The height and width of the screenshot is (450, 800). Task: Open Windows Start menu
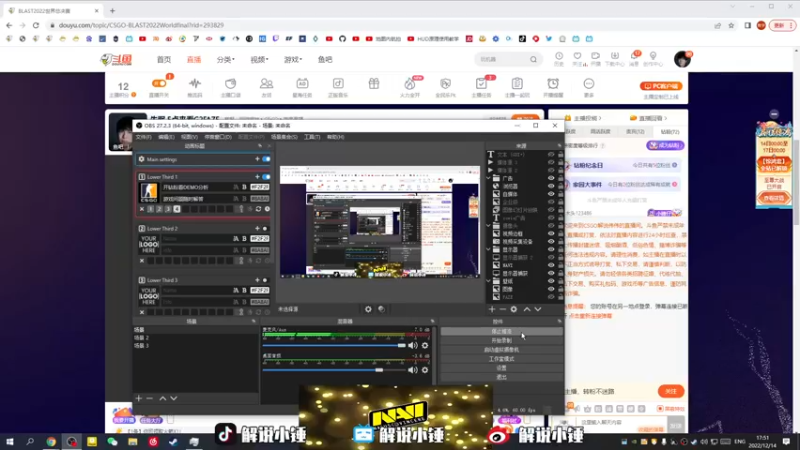point(10,442)
